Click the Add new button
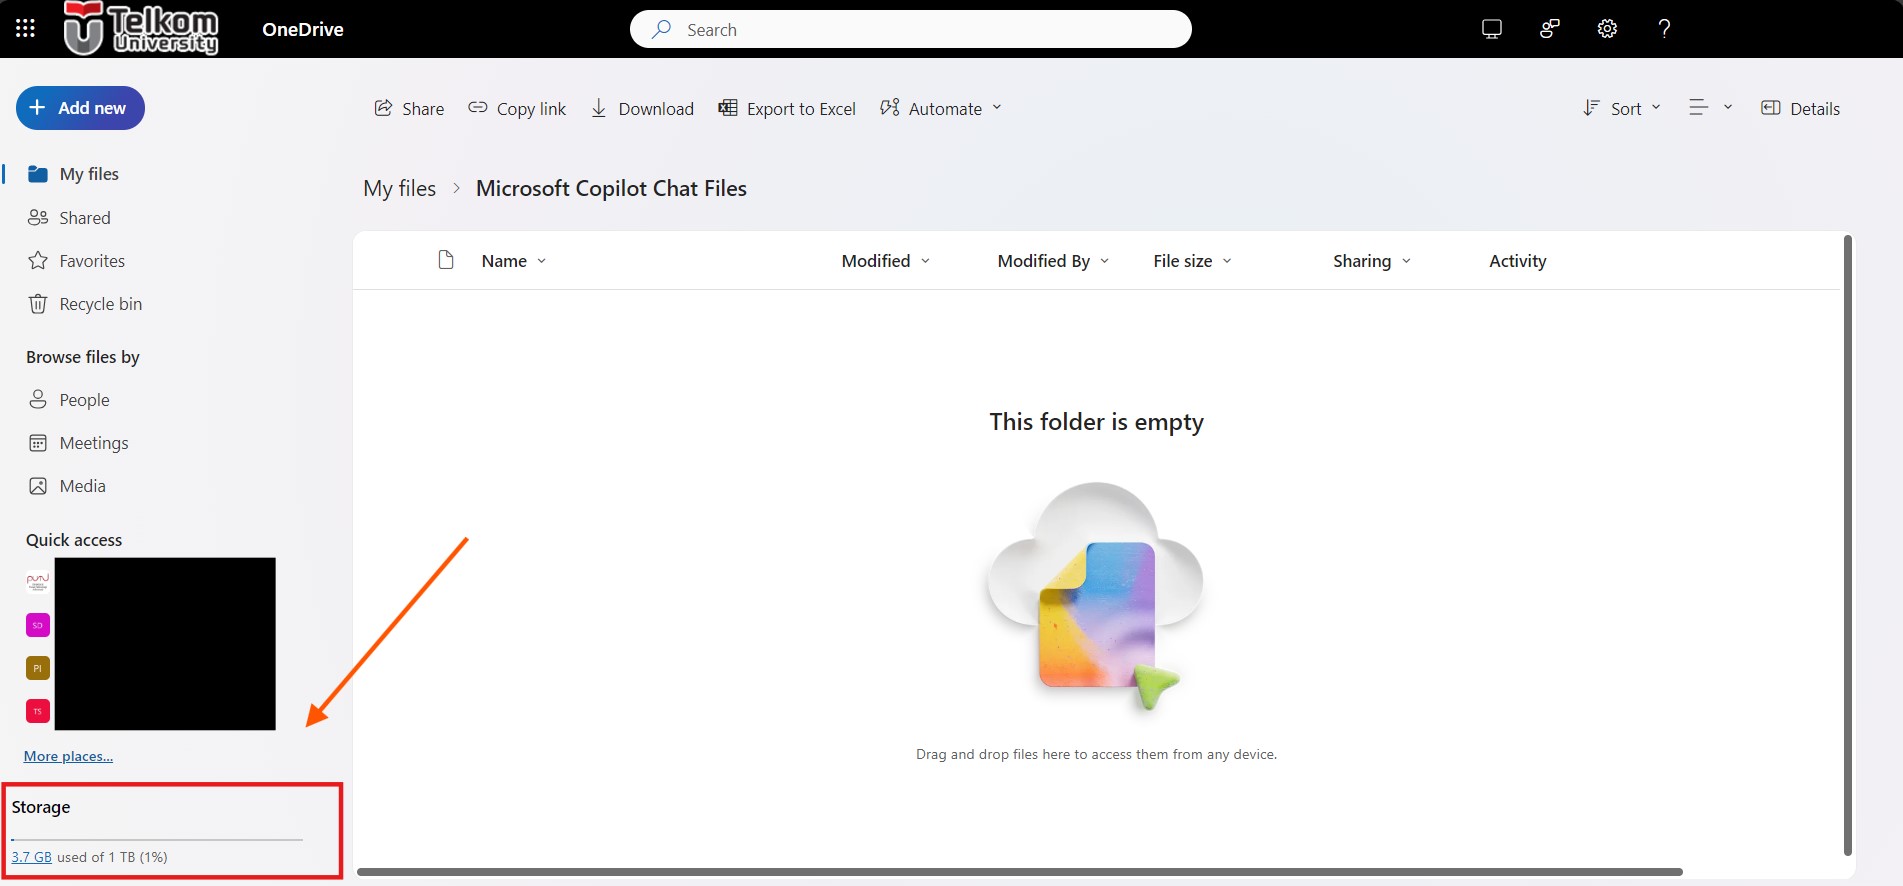1903x886 pixels. point(80,108)
